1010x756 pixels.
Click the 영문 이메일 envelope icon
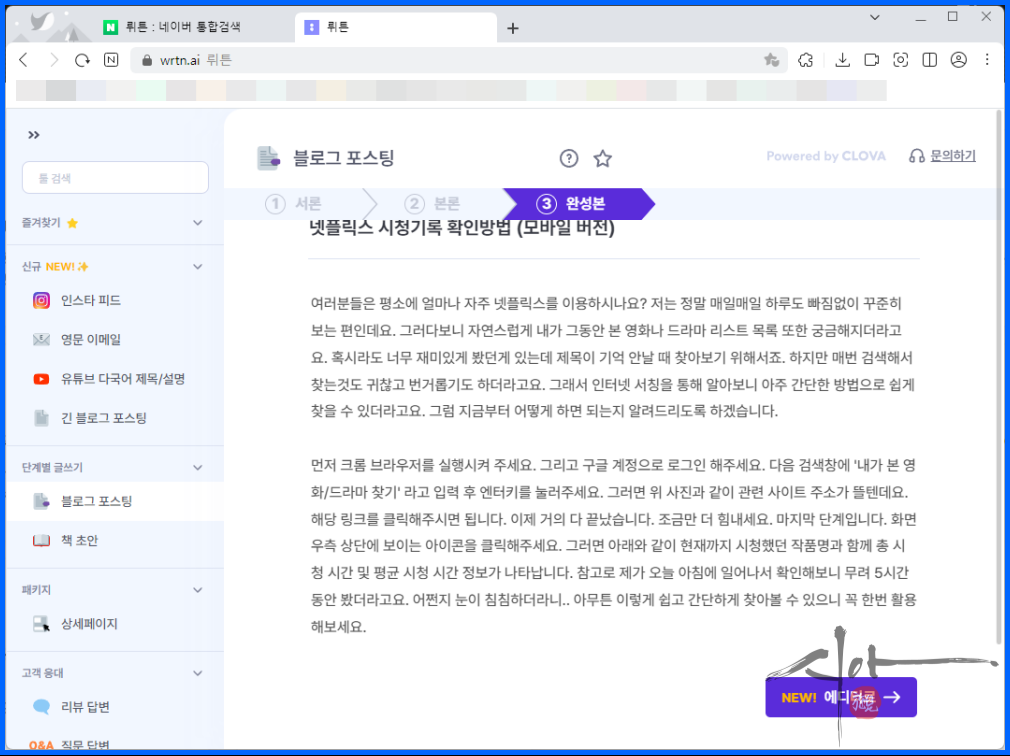(41, 339)
